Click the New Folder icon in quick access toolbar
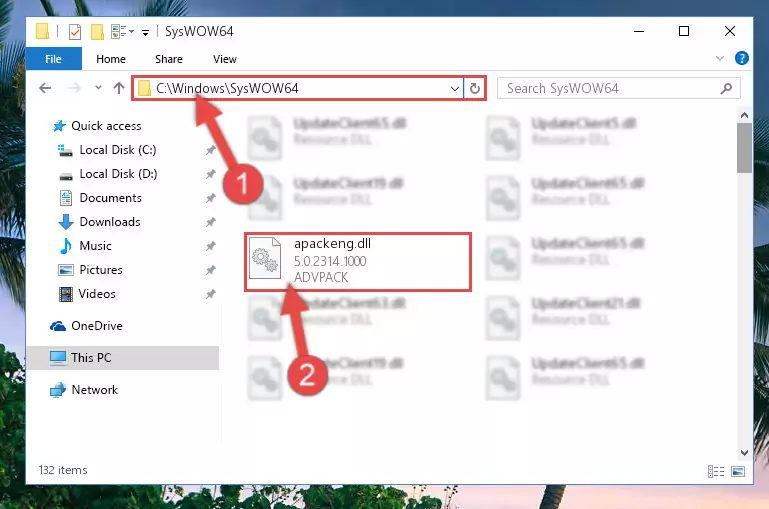Viewport: 769px width, 509px height. coord(97,32)
